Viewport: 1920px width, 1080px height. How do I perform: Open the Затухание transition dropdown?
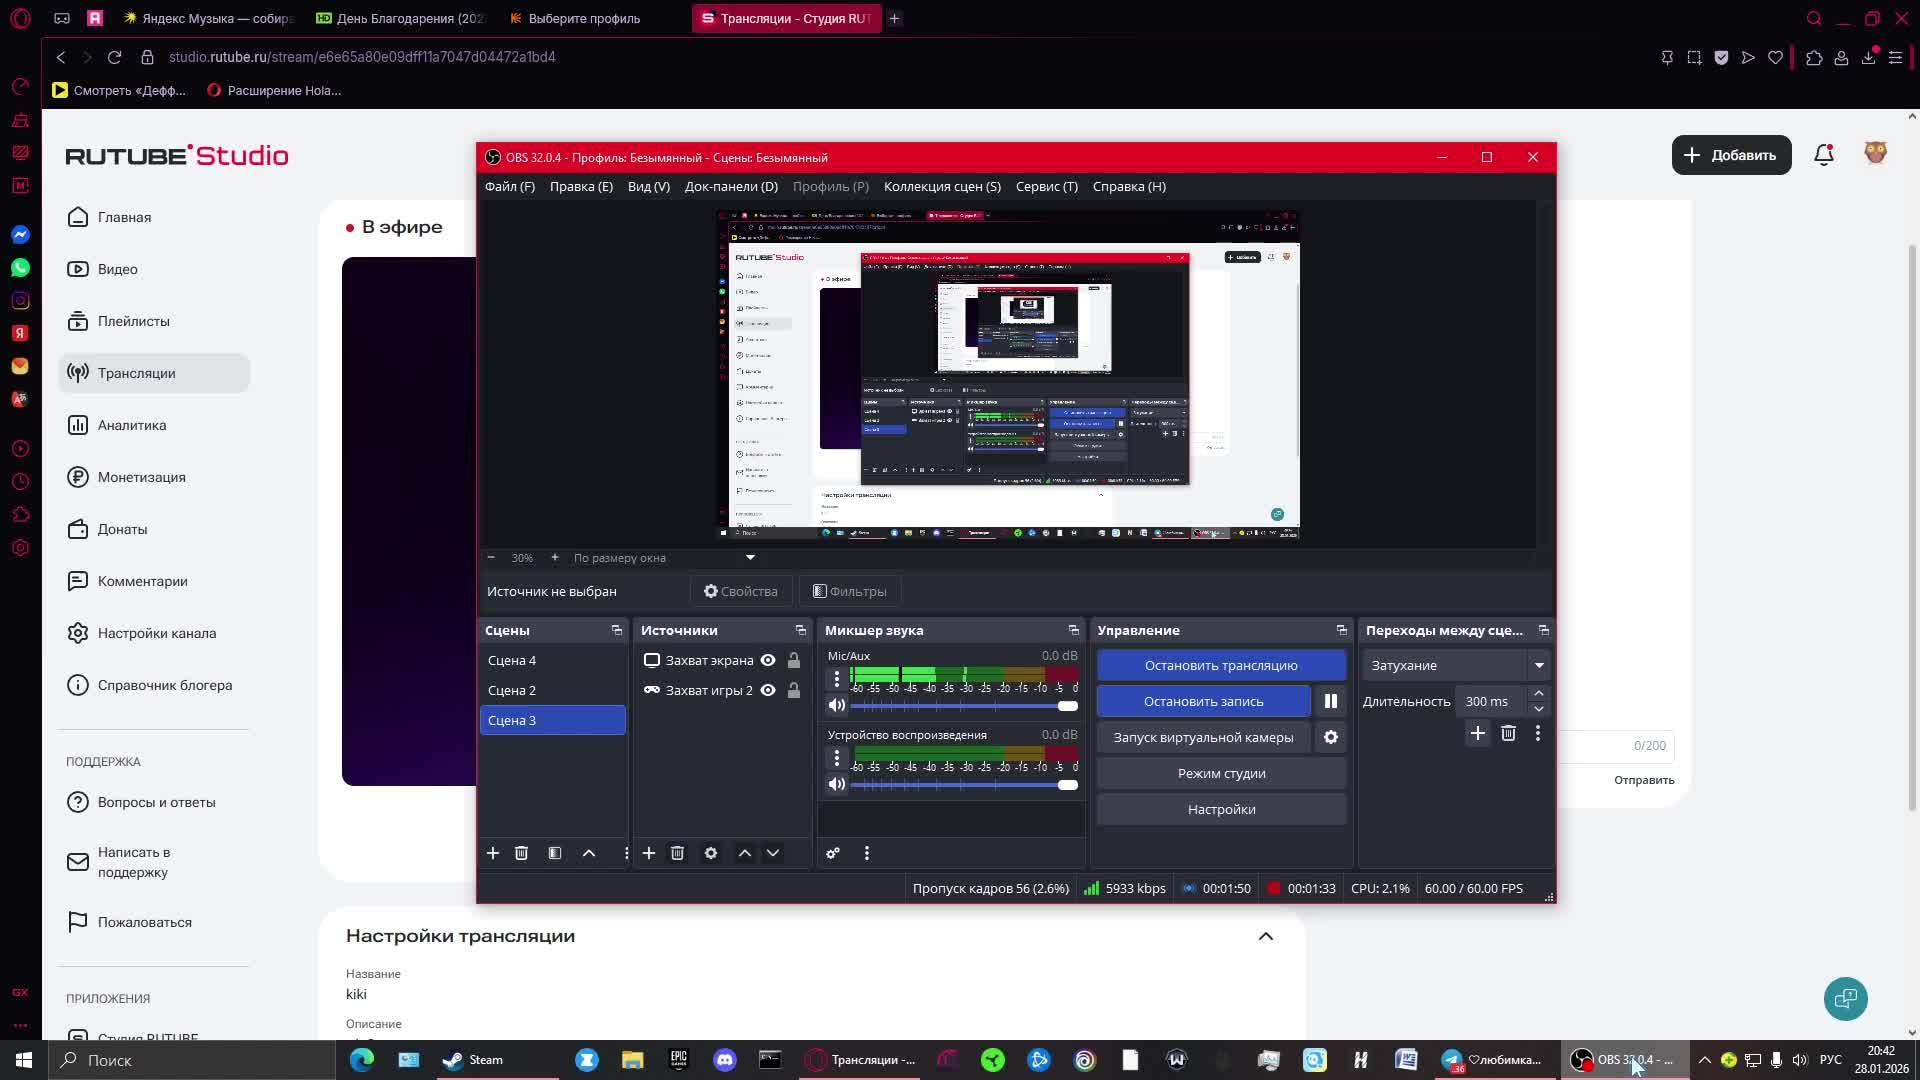click(1538, 665)
